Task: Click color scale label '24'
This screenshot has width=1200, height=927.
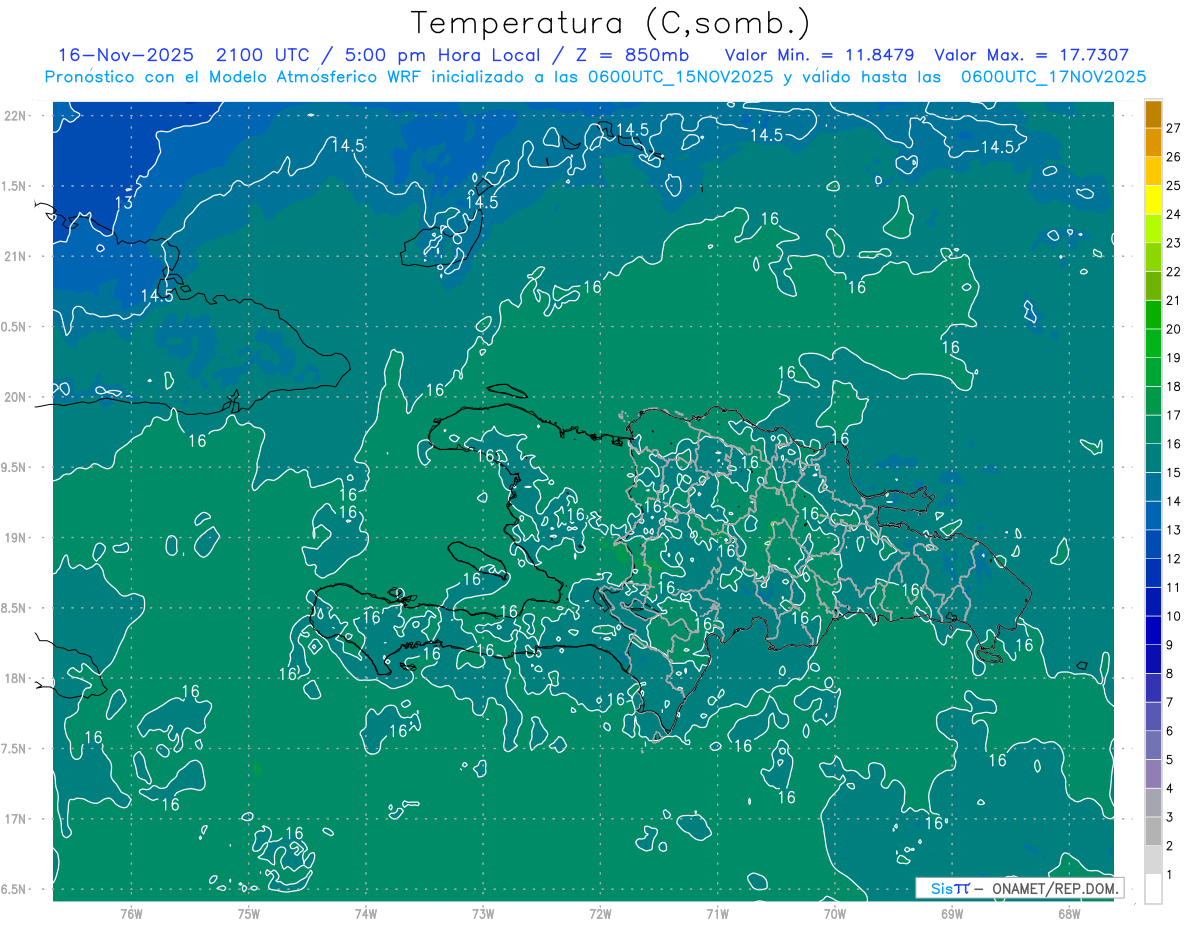Action: pyautogui.click(x=1174, y=214)
